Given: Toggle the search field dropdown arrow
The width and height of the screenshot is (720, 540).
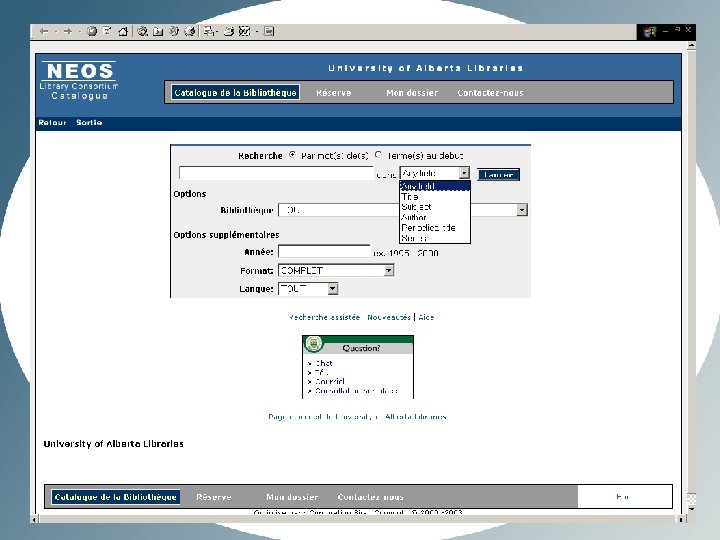Looking at the screenshot, I should pos(464,173).
